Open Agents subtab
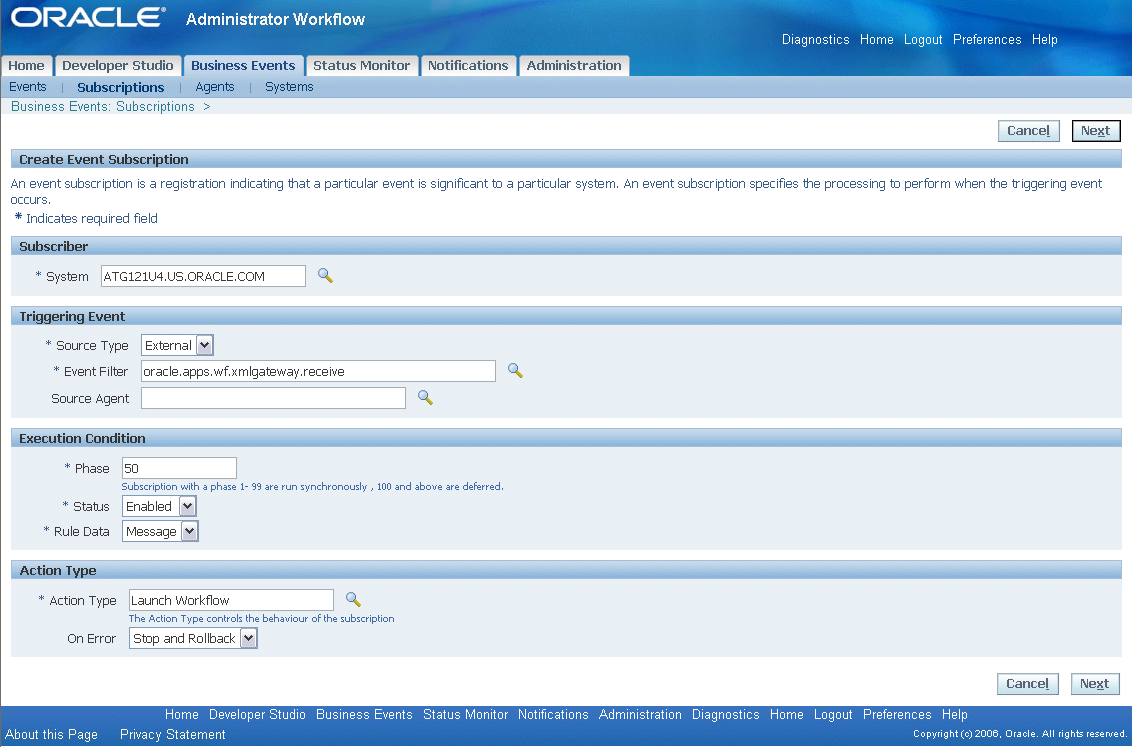1132x747 pixels. coord(214,87)
